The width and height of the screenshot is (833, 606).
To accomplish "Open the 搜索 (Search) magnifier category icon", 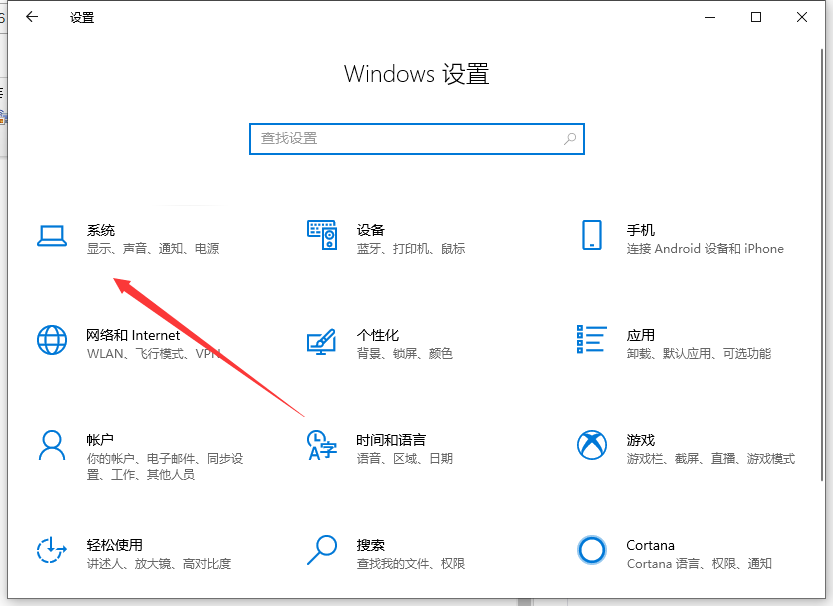I will (321, 550).
